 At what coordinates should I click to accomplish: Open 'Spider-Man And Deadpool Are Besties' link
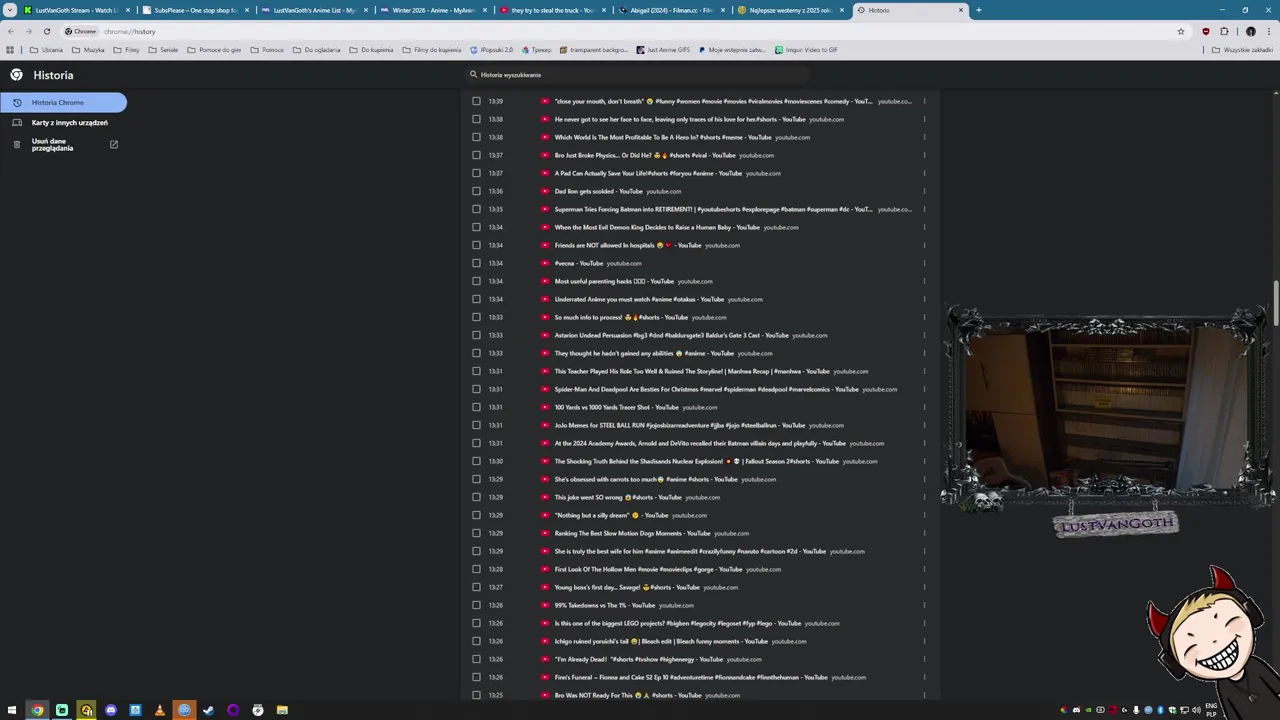click(706, 389)
